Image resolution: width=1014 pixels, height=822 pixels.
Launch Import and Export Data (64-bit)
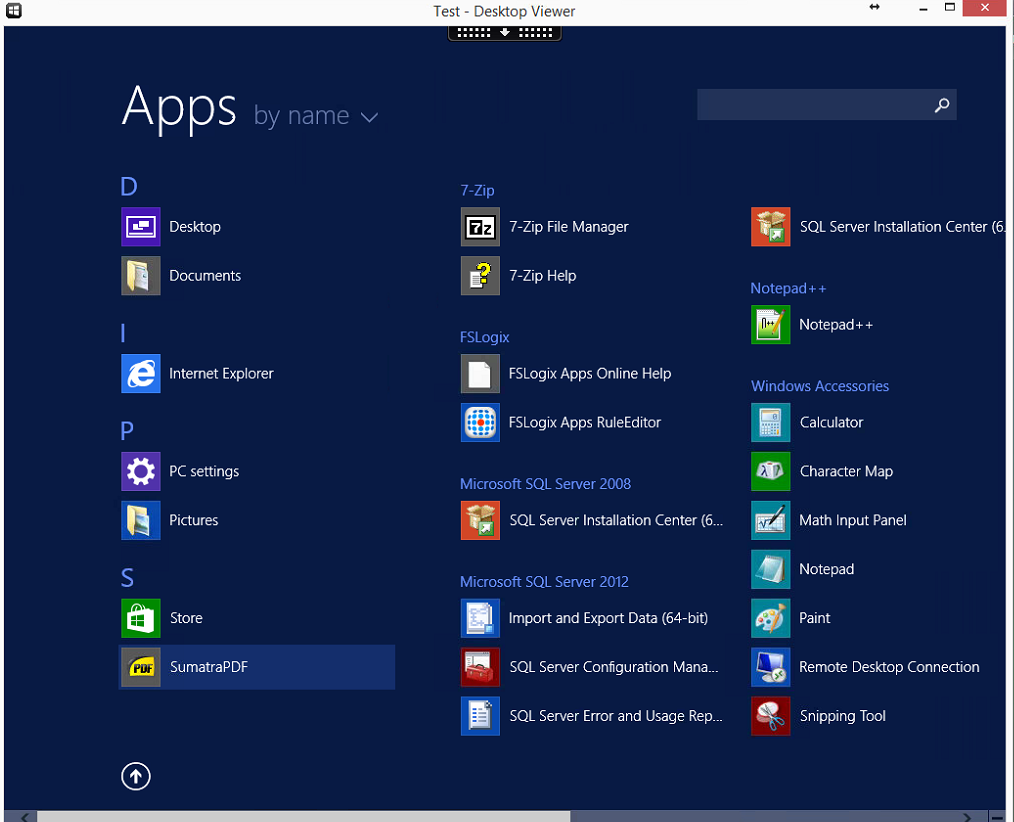(x=480, y=618)
